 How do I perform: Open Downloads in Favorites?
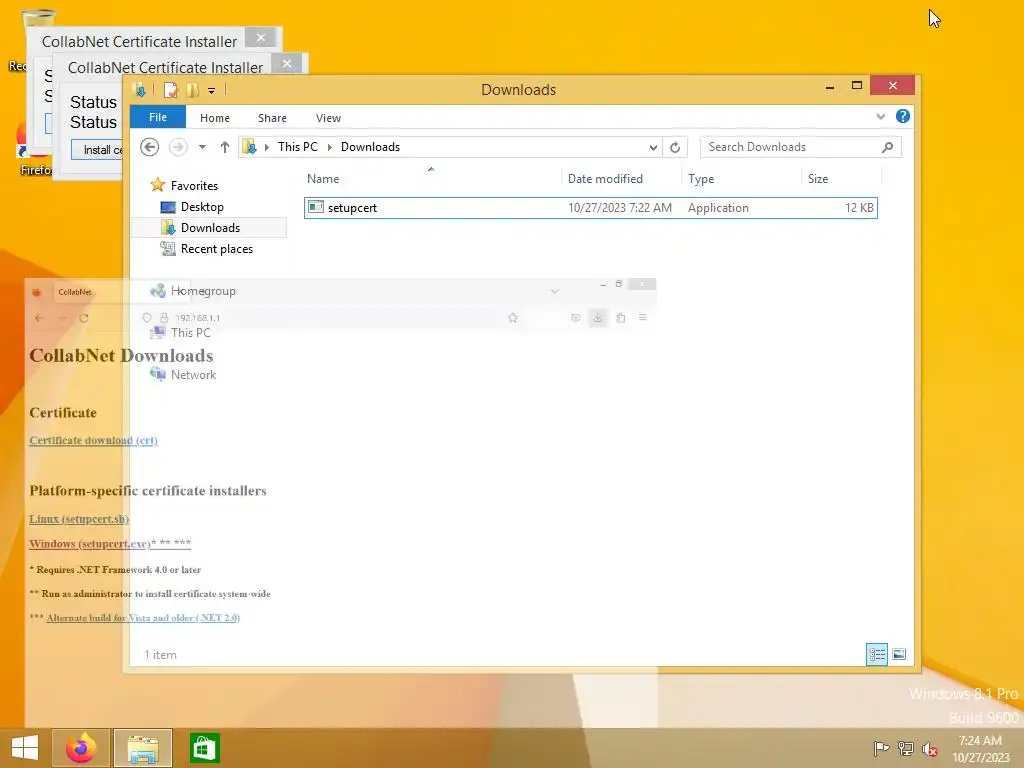click(210, 228)
